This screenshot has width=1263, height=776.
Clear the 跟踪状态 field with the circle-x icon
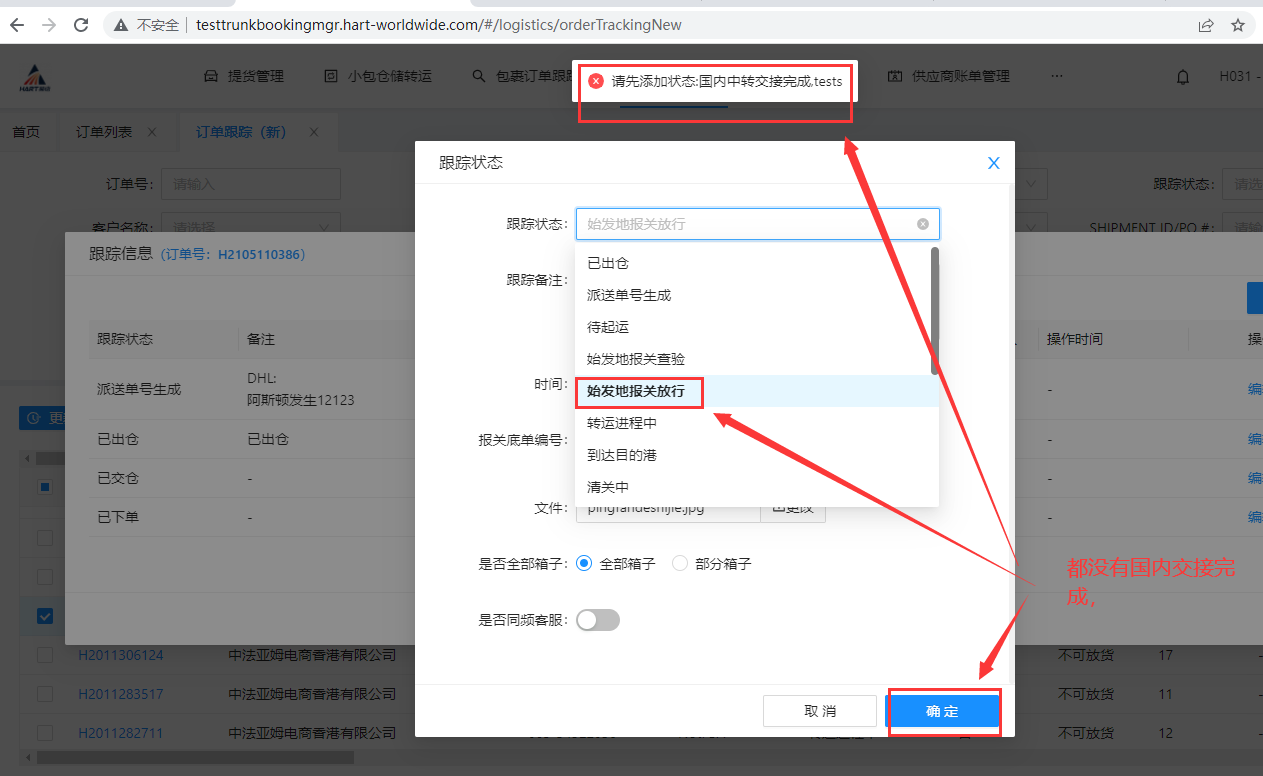(923, 224)
